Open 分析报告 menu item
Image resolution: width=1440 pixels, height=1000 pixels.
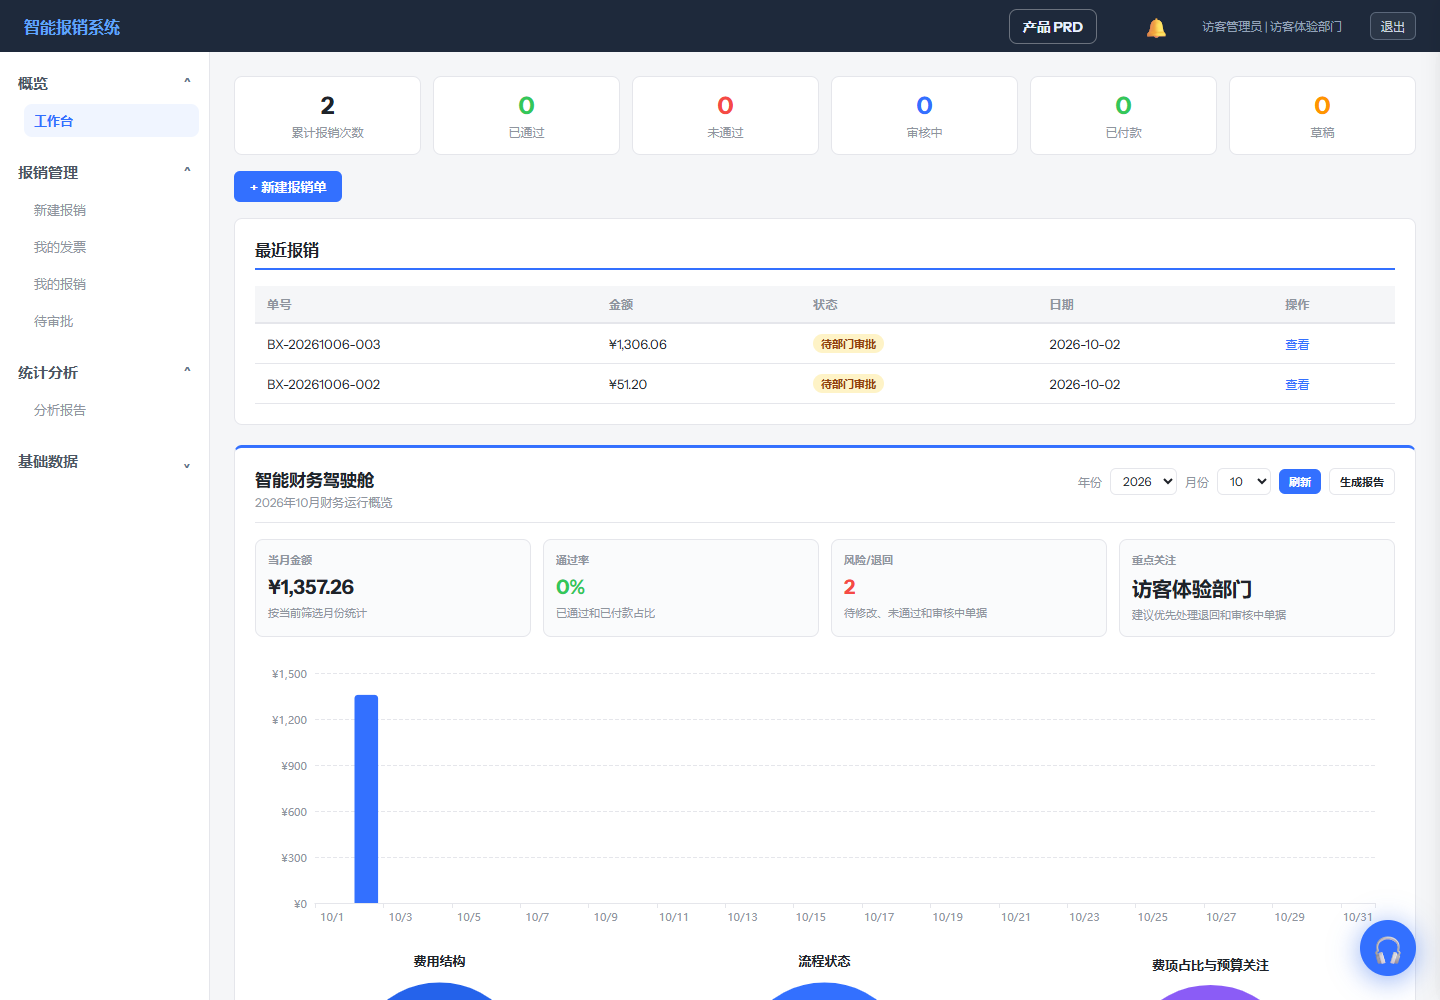tap(111, 410)
